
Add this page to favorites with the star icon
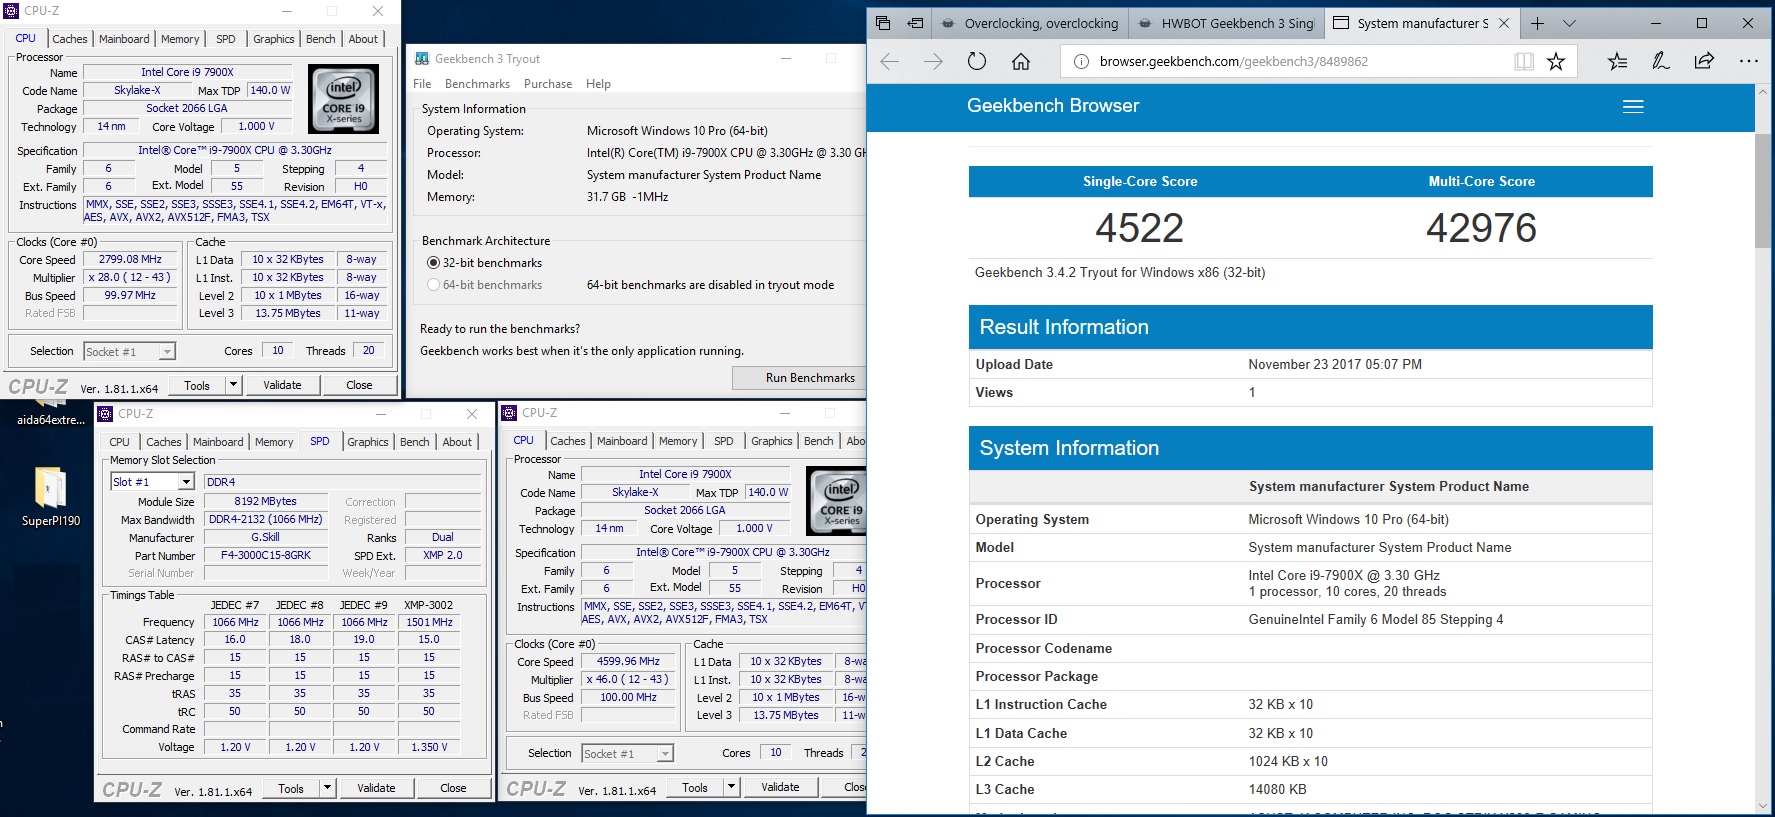pos(1556,62)
